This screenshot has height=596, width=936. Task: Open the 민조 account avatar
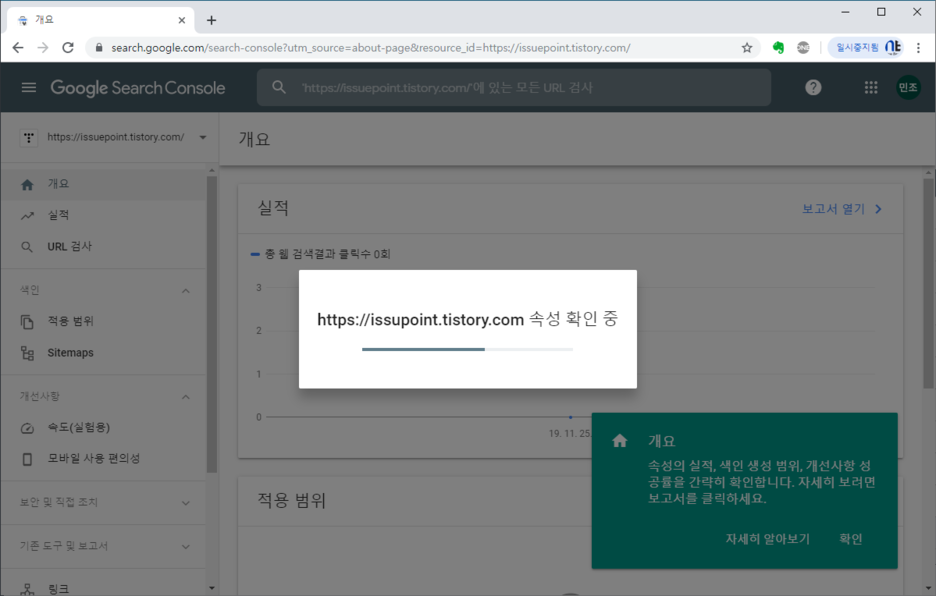pos(908,88)
